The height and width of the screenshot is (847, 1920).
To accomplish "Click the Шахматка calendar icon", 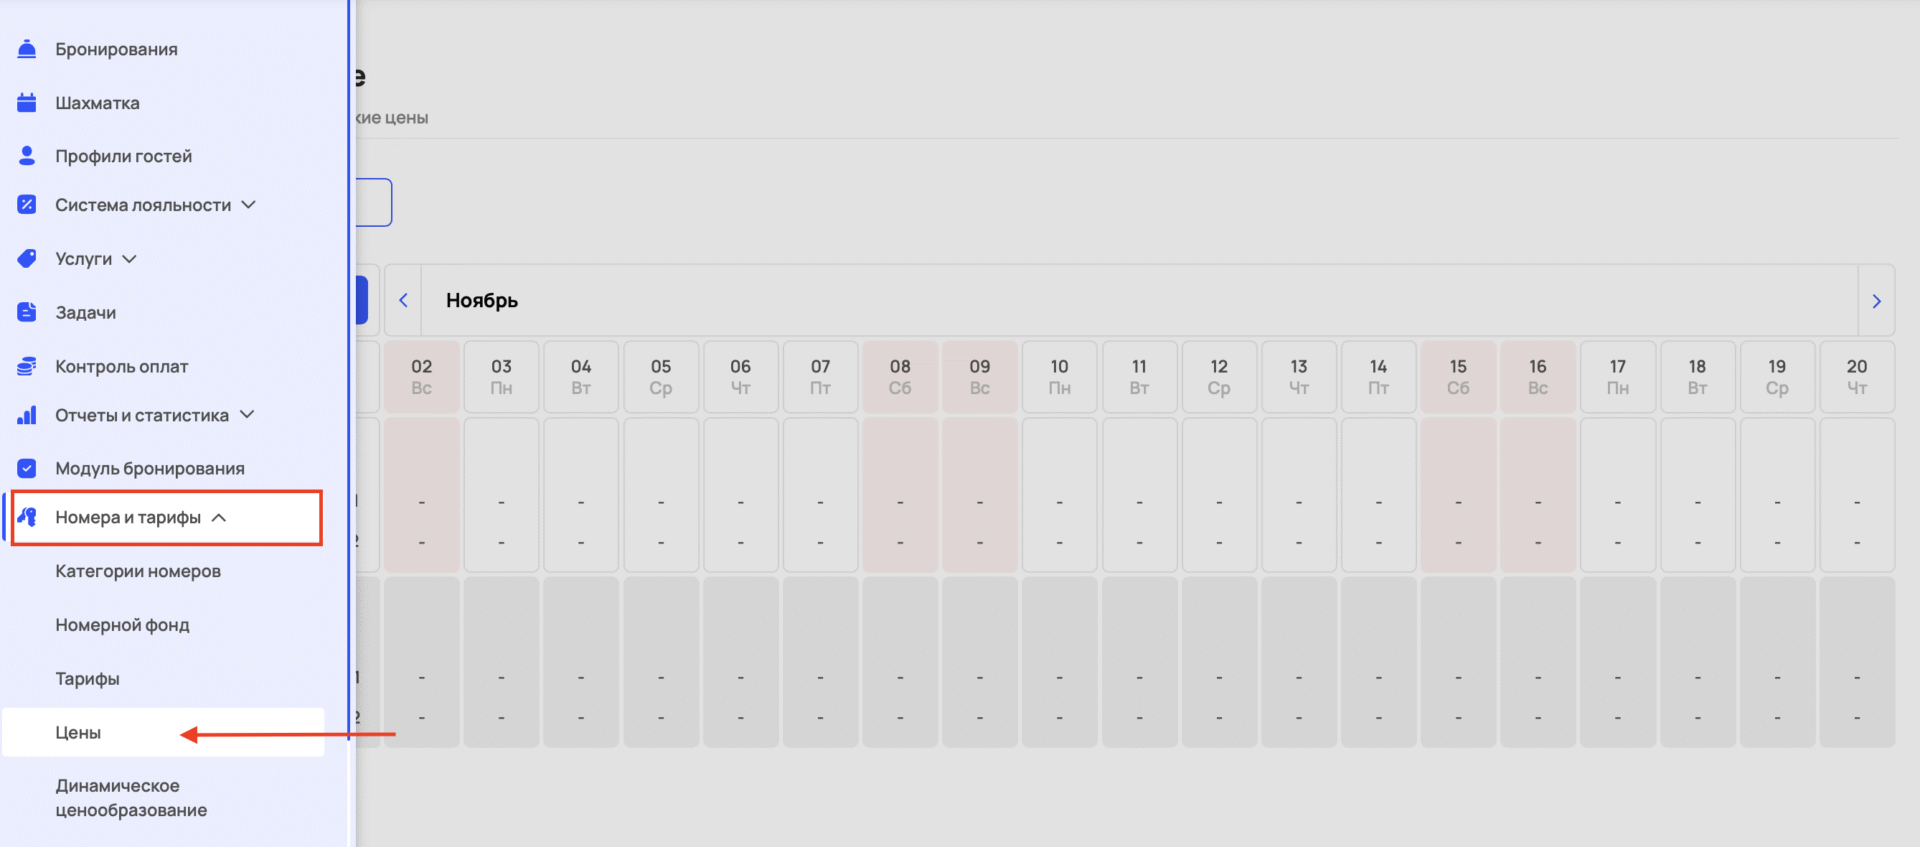I will [x=27, y=103].
